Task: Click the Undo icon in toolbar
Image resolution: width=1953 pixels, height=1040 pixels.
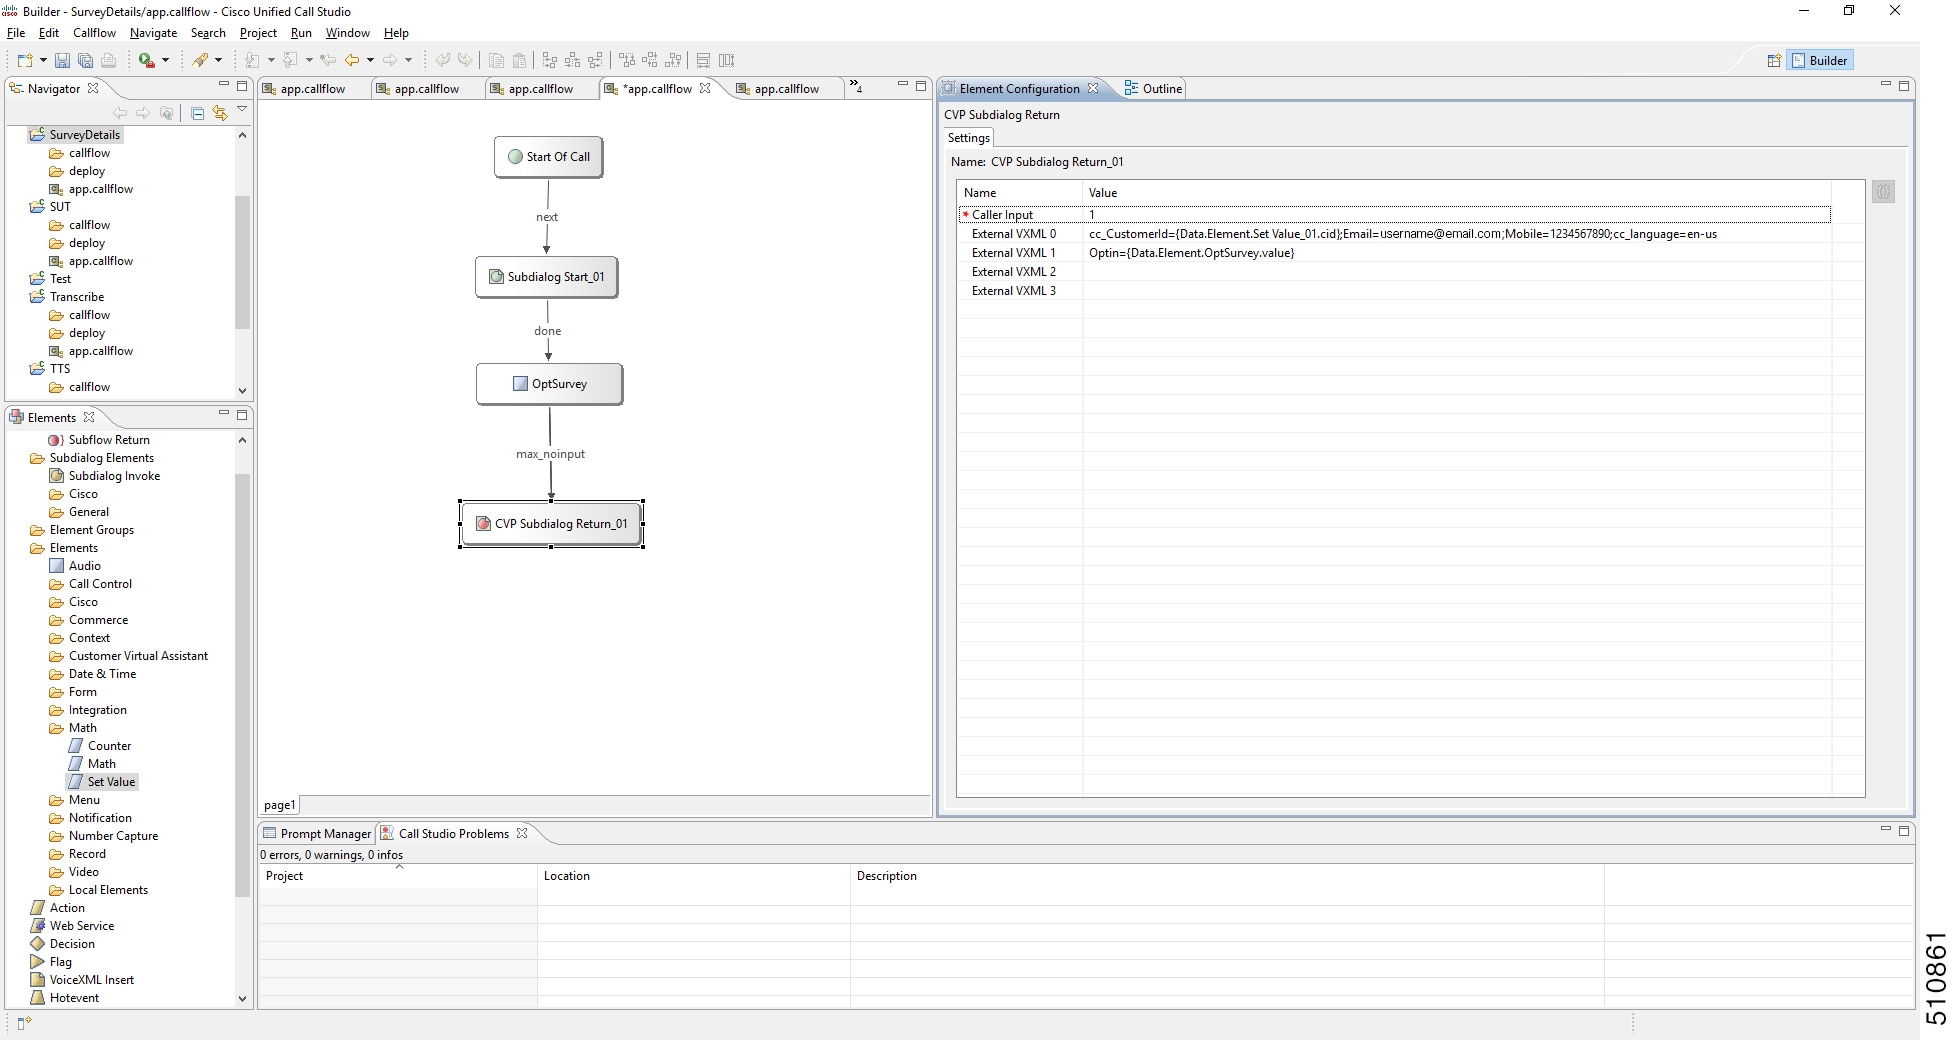Action: [x=442, y=60]
